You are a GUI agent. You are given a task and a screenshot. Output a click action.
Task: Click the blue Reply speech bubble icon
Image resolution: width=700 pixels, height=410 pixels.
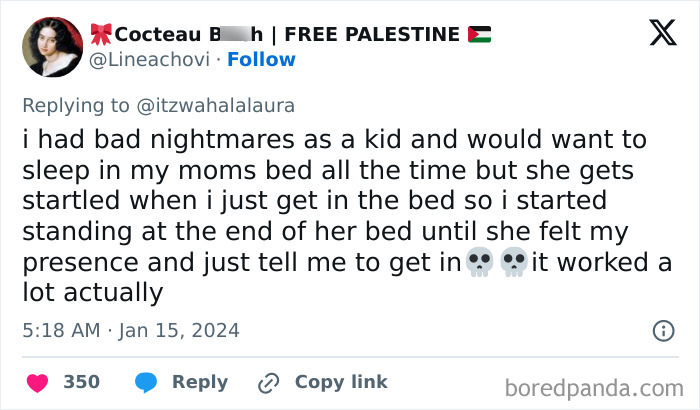[146, 383]
